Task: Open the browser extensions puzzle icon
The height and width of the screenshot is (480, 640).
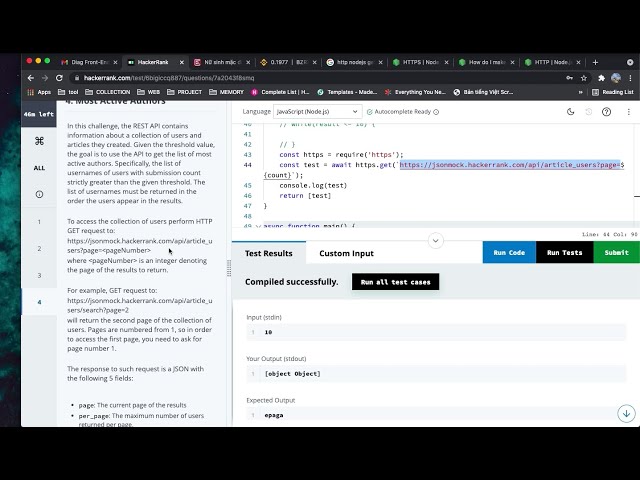Action: coord(601,78)
